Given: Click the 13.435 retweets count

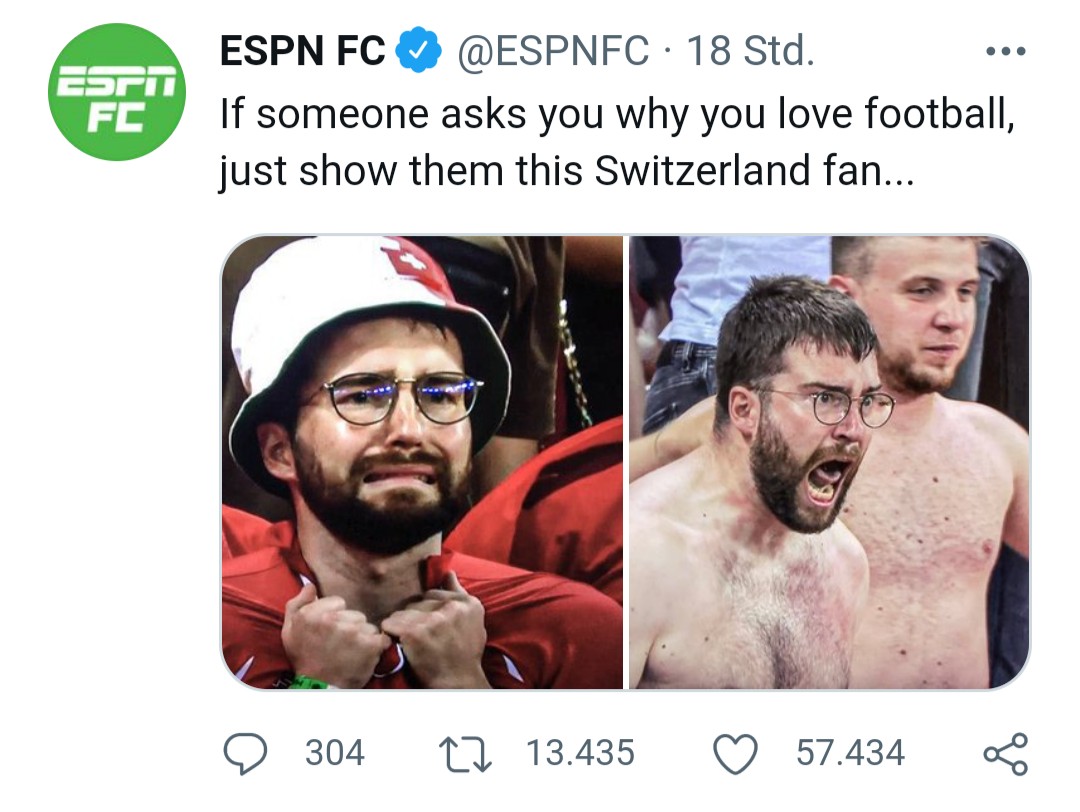Looking at the screenshot, I should coord(580,753).
